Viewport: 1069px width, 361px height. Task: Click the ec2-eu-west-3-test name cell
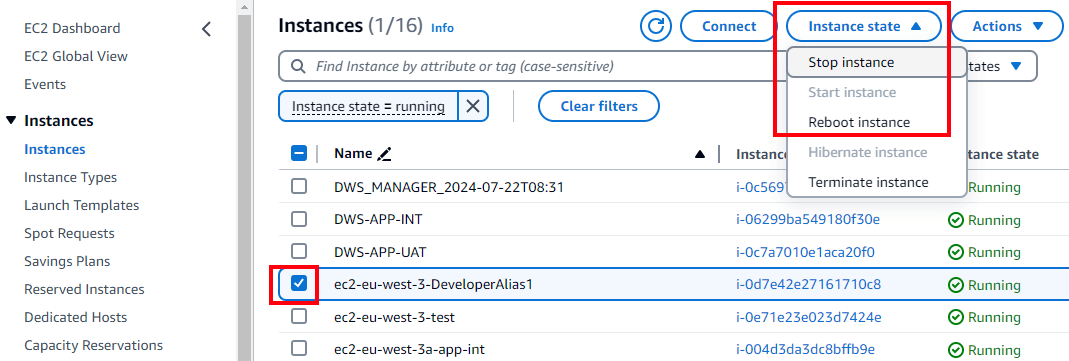click(x=394, y=317)
